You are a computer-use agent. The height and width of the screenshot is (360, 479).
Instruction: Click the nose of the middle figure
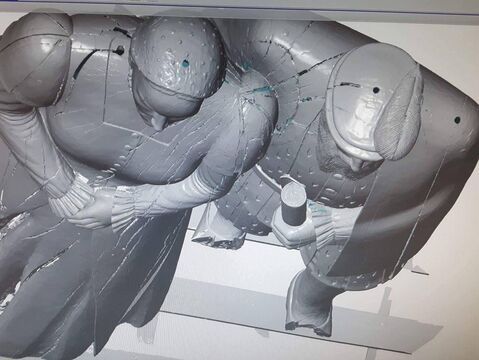(158, 122)
